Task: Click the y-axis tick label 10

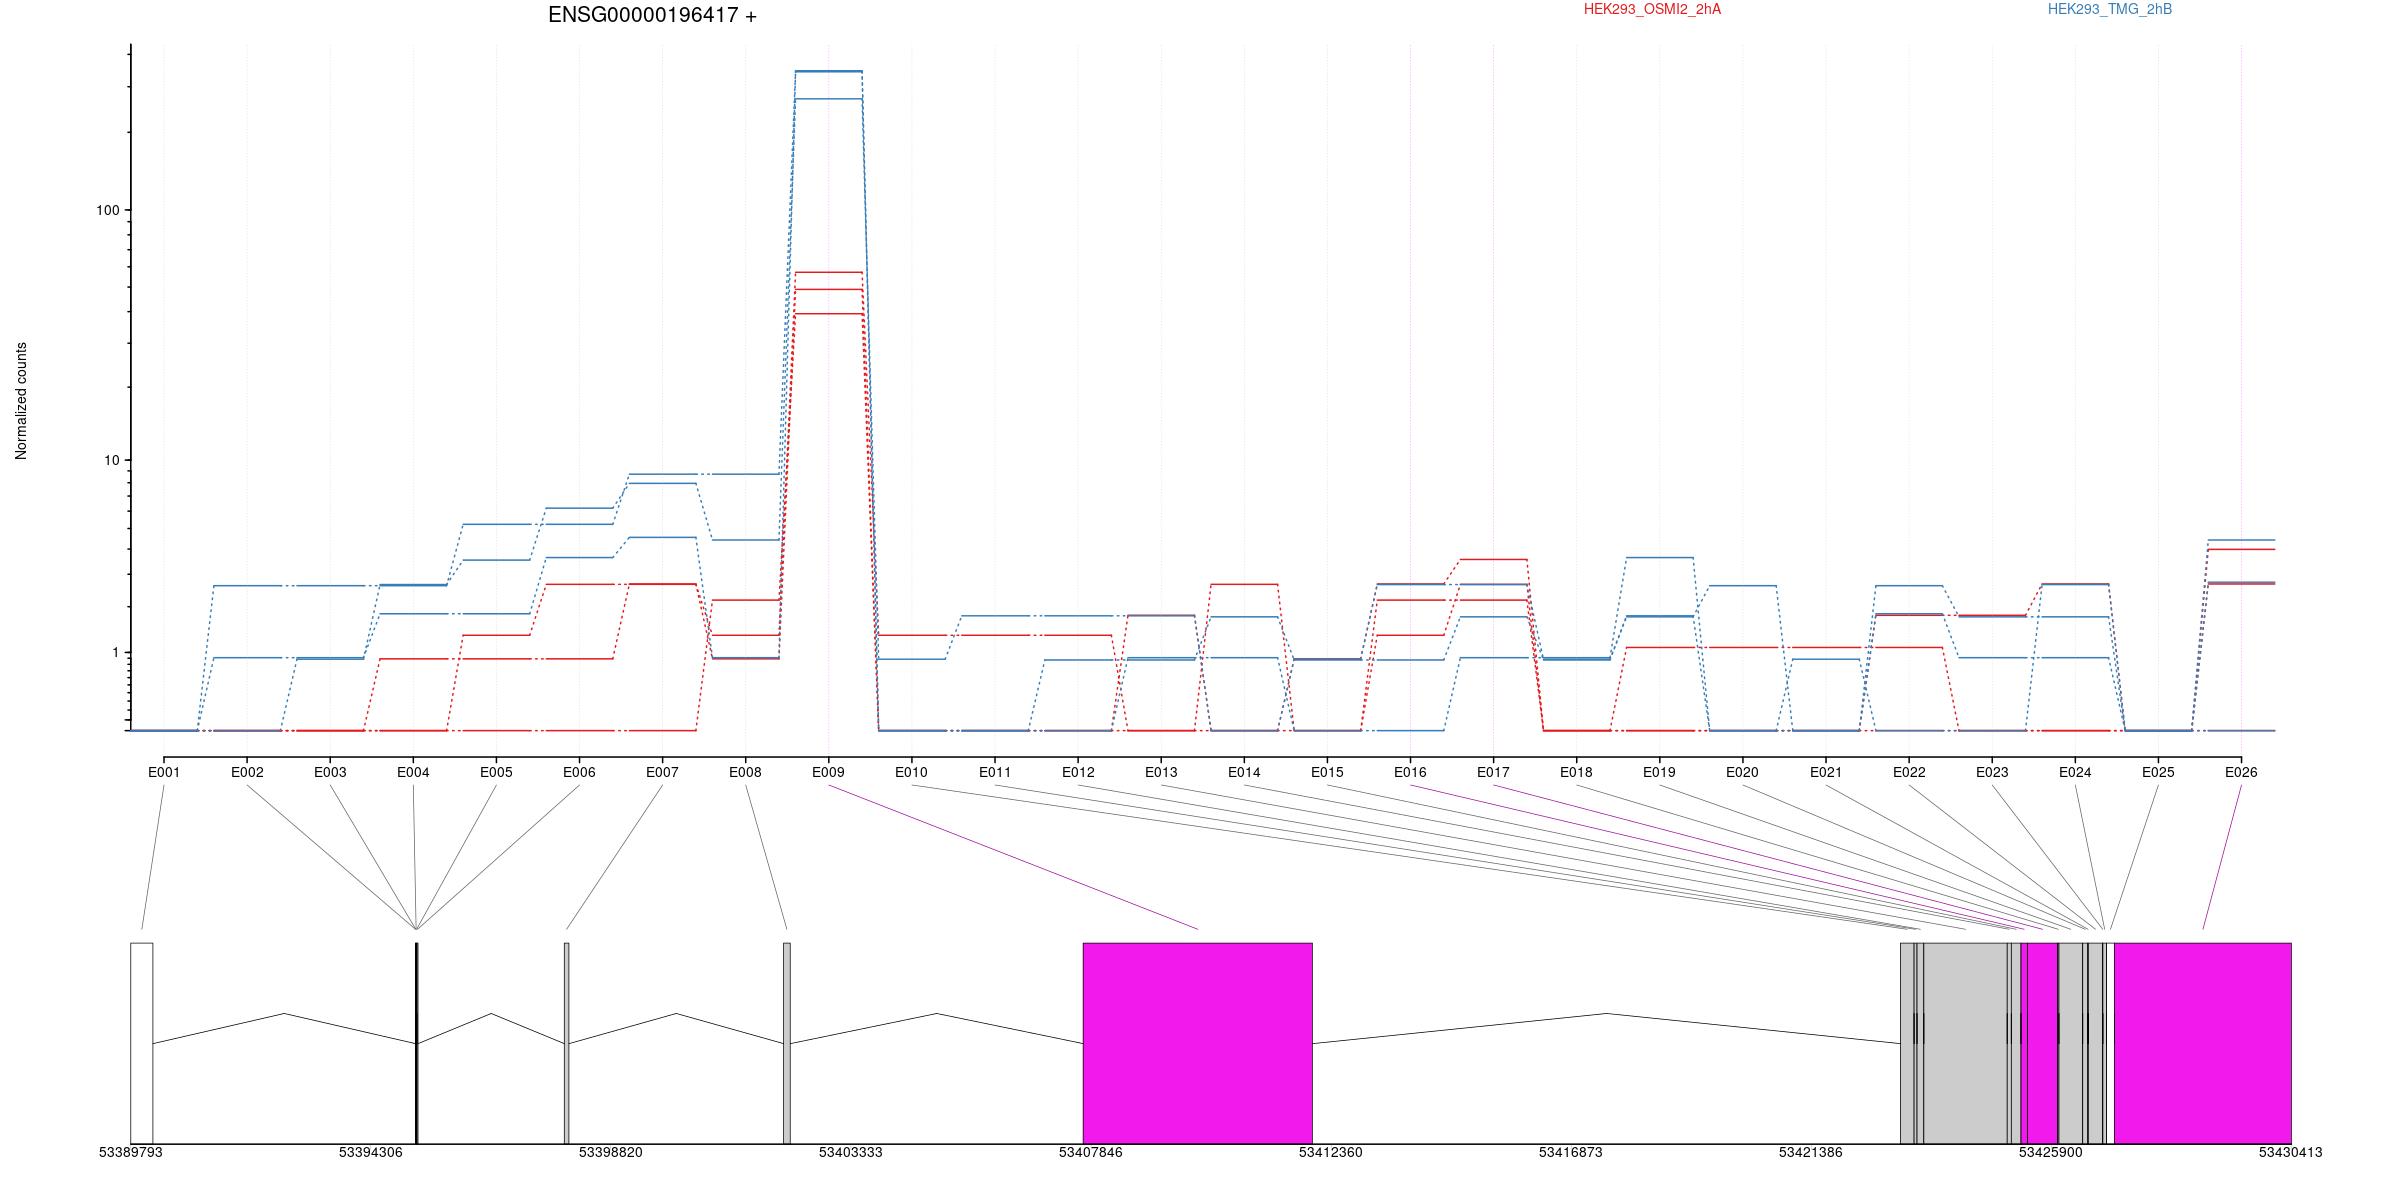Action: 111,460
